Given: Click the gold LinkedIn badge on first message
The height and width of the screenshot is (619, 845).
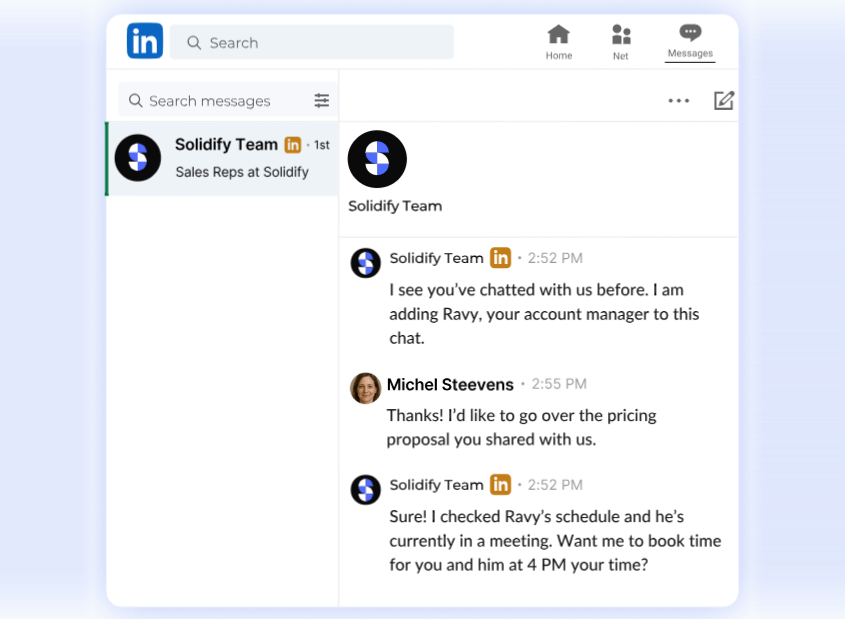Looking at the screenshot, I should (x=500, y=258).
